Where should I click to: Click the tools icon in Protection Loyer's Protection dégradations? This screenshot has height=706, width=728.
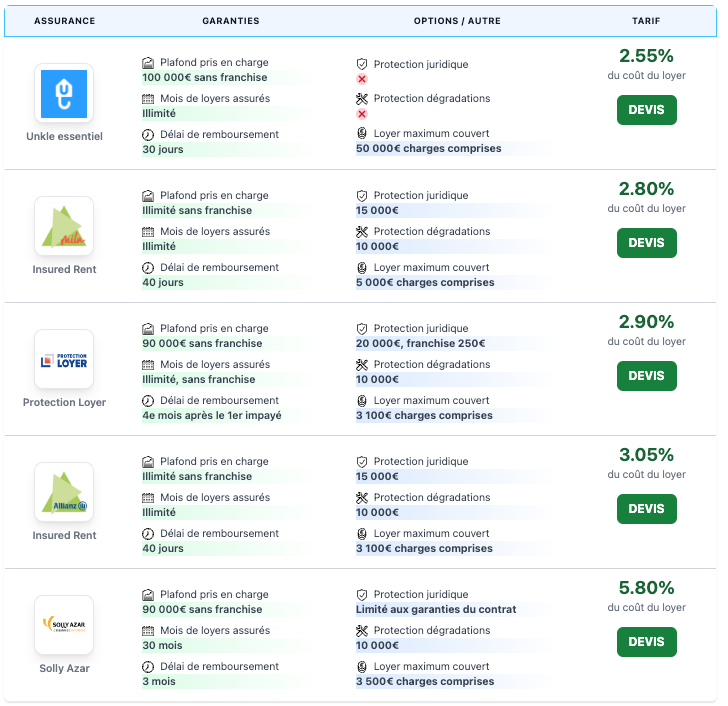pyautogui.click(x=362, y=365)
